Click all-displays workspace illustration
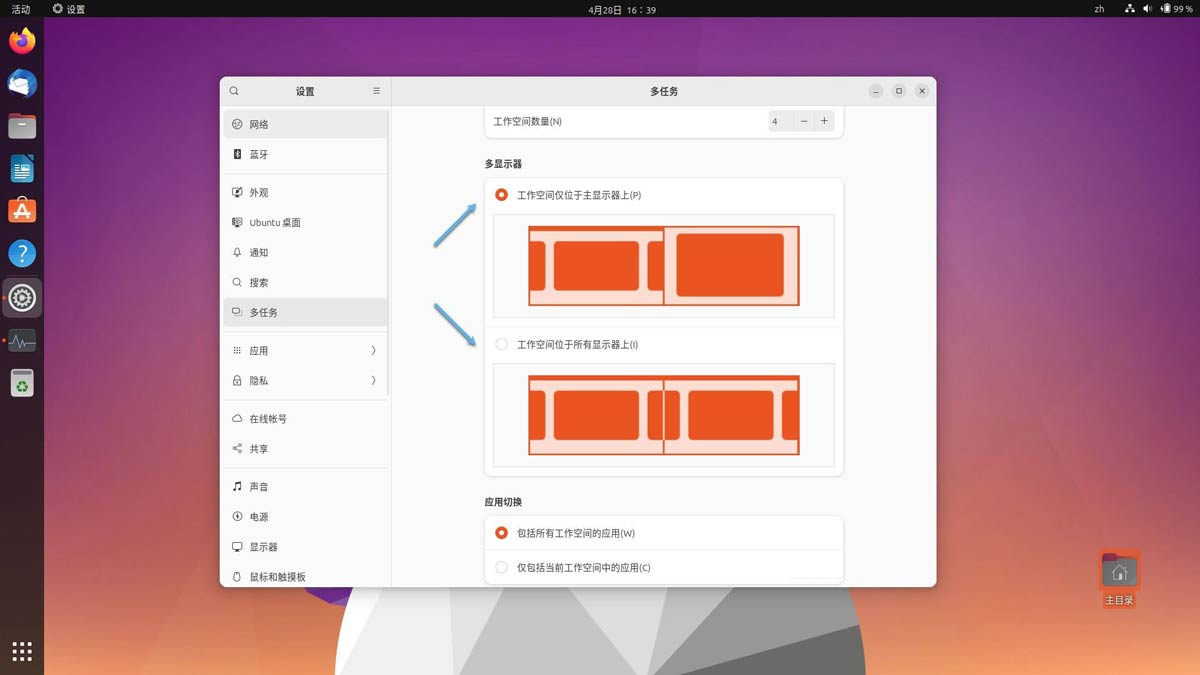The image size is (1200, 675). pos(664,415)
